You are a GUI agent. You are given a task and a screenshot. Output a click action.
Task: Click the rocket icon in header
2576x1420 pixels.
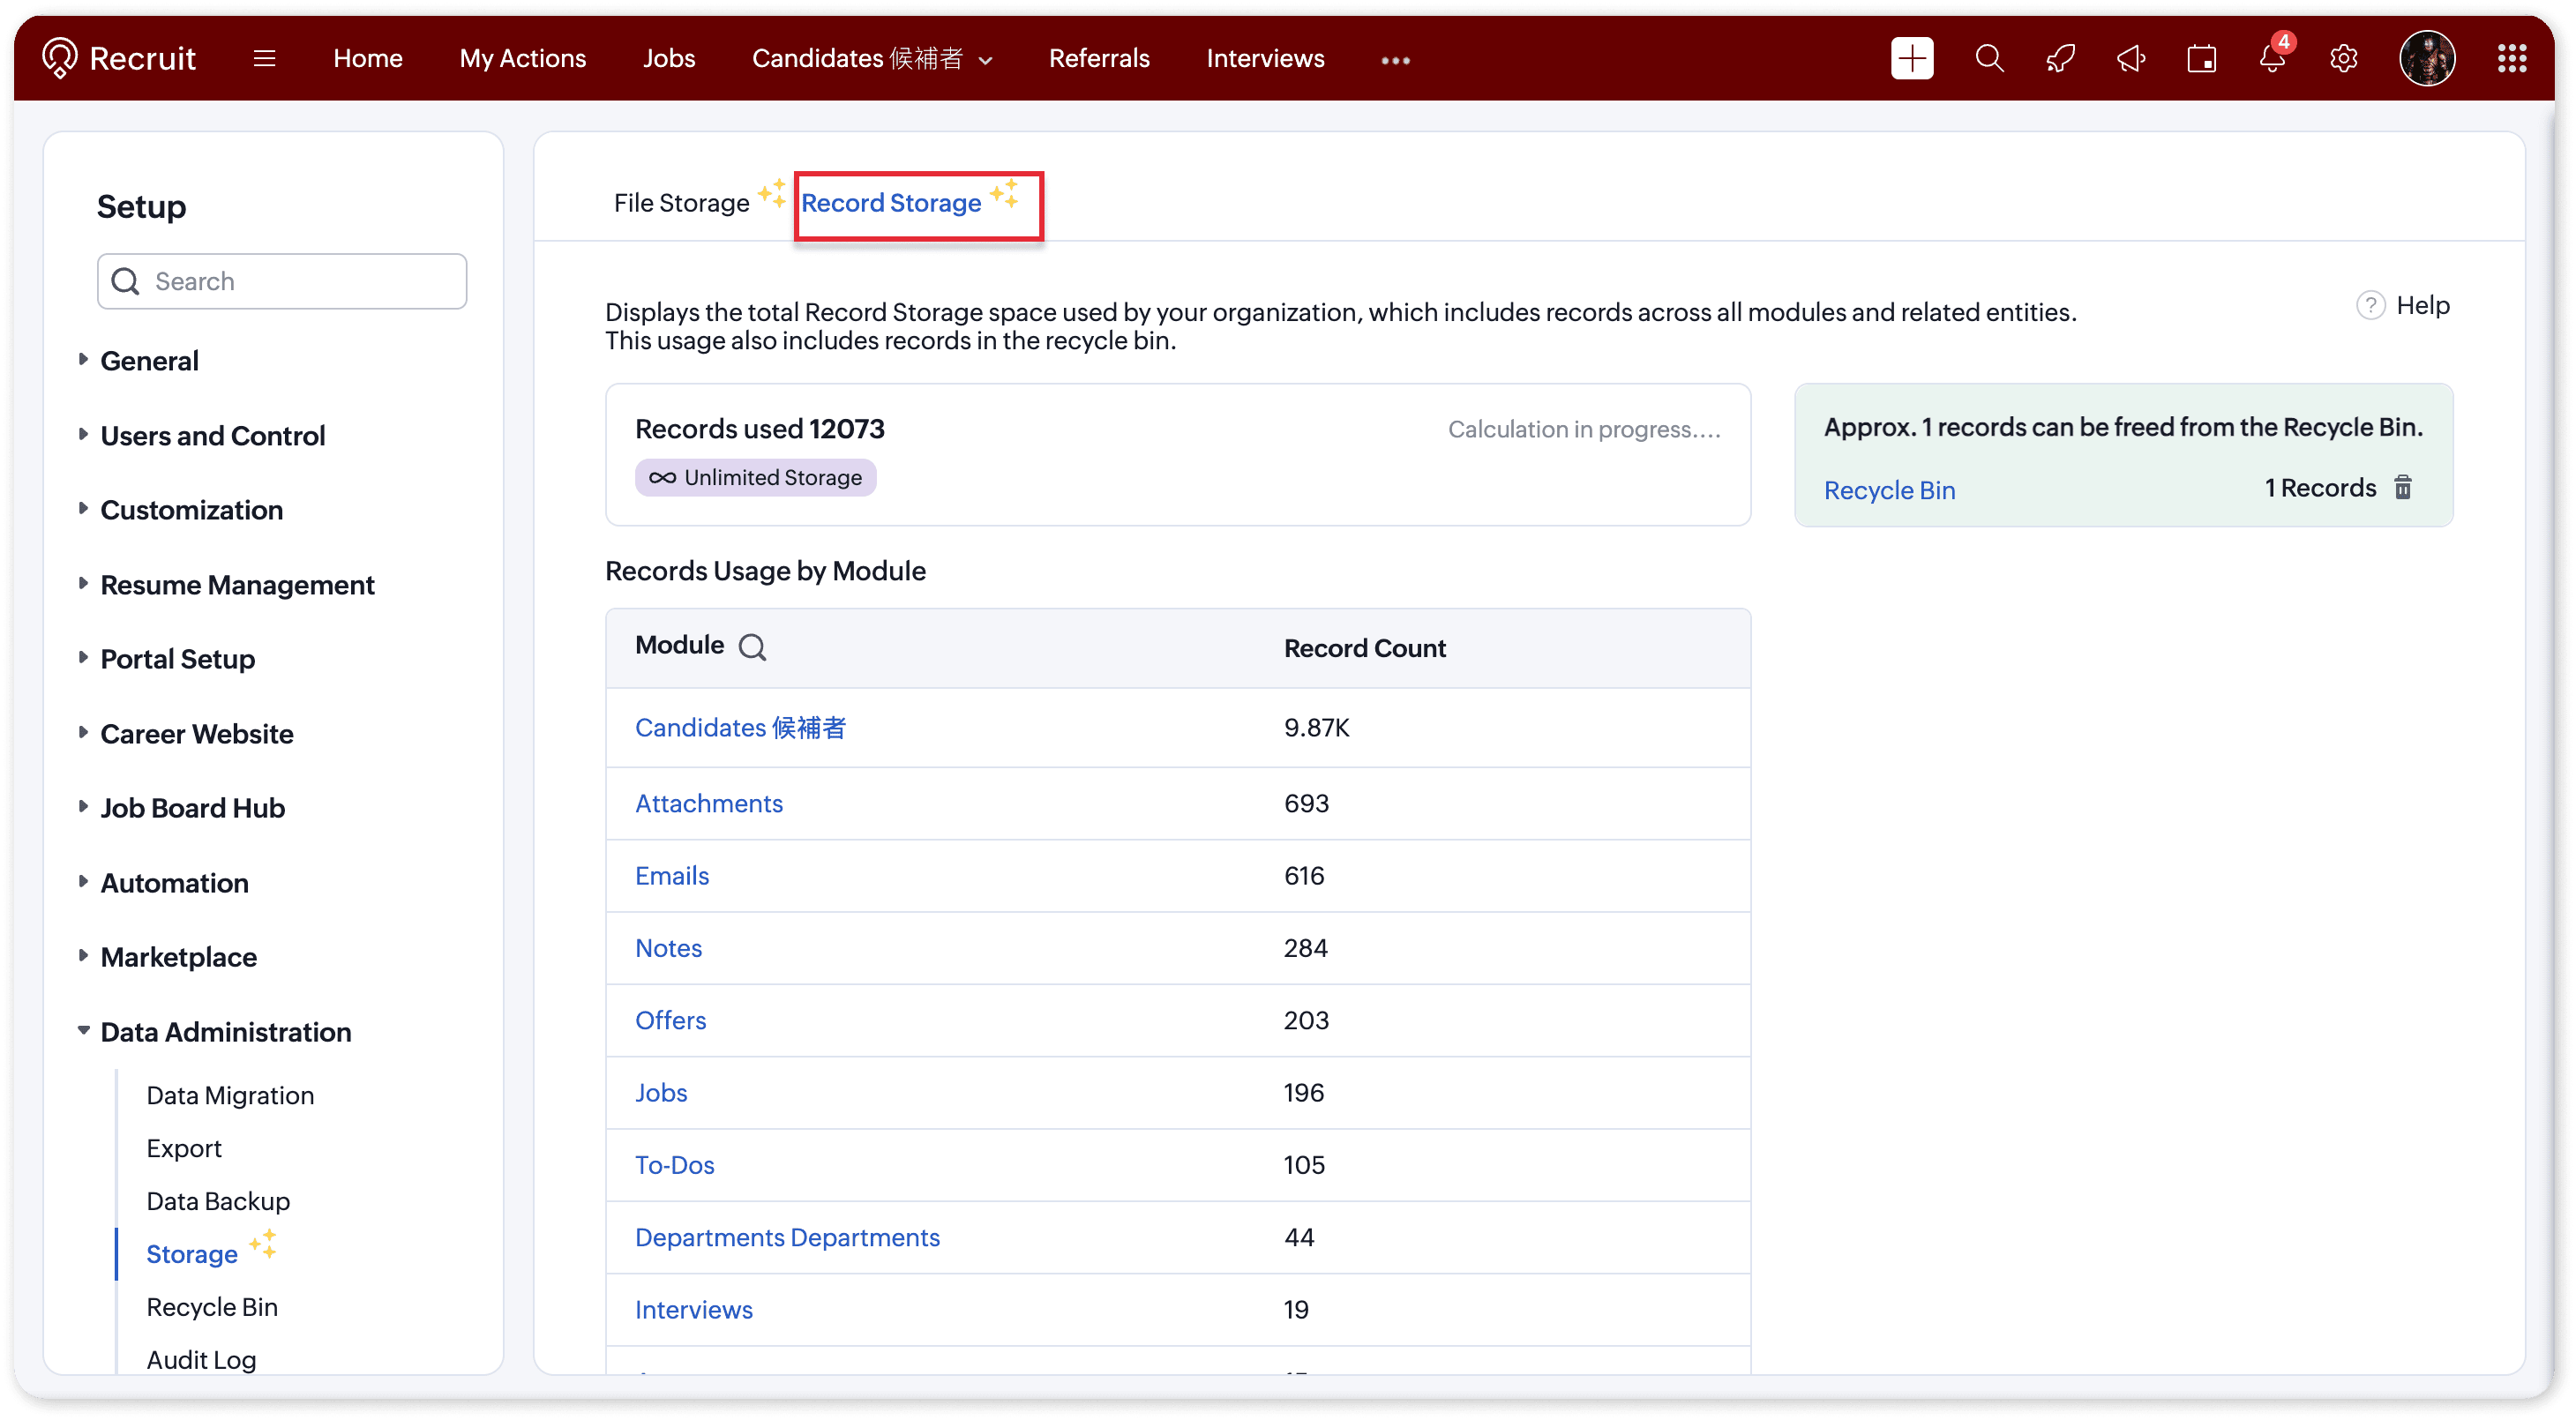[x=2060, y=58]
